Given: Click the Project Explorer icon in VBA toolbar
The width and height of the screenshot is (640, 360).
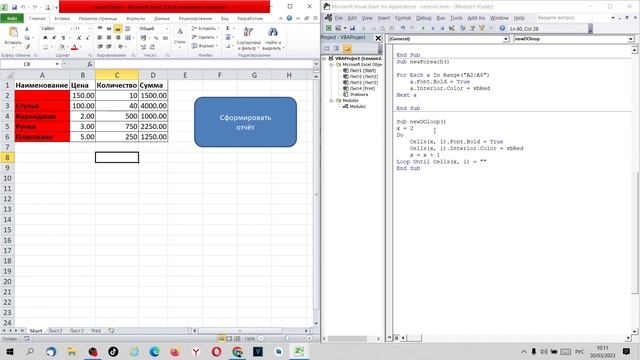Looking at the screenshot, I should pyautogui.click(x=462, y=29).
